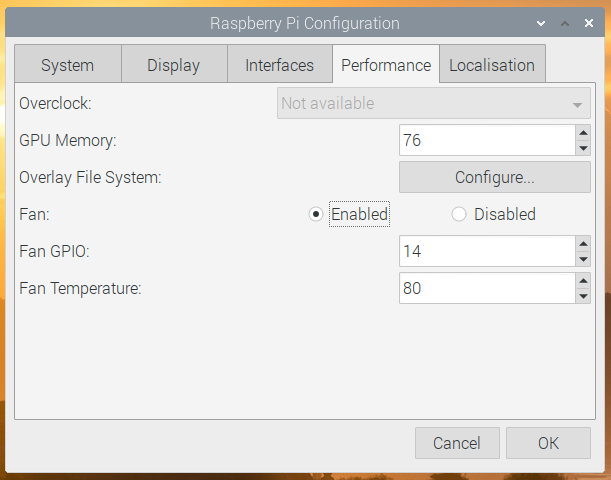Image resolution: width=611 pixels, height=480 pixels.
Task: Focus the Fan Temperature text field
Action: [x=486, y=289]
